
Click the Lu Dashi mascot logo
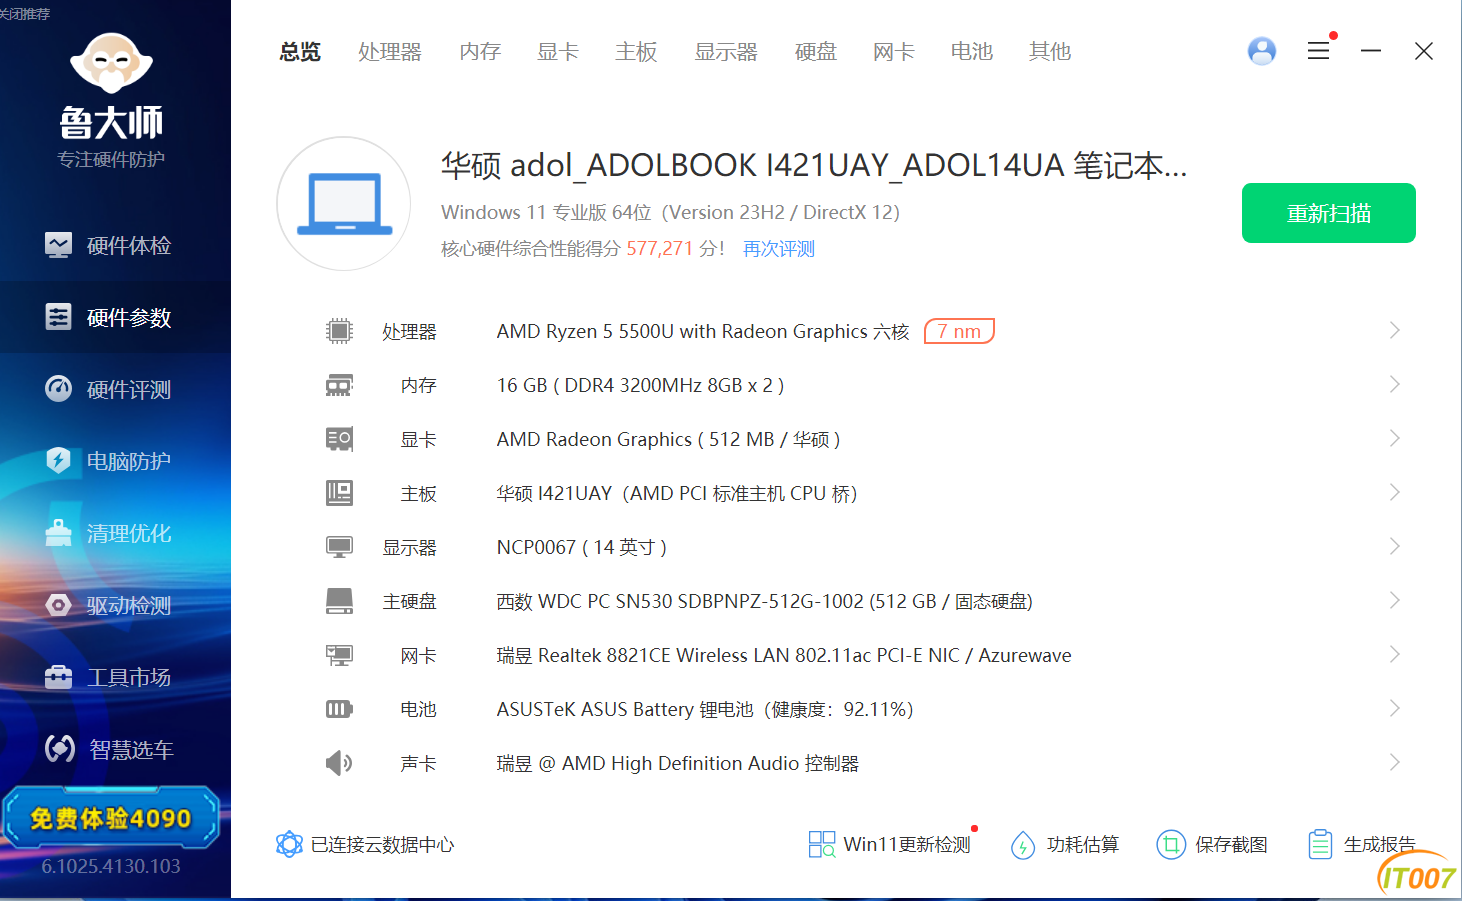pos(111,63)
